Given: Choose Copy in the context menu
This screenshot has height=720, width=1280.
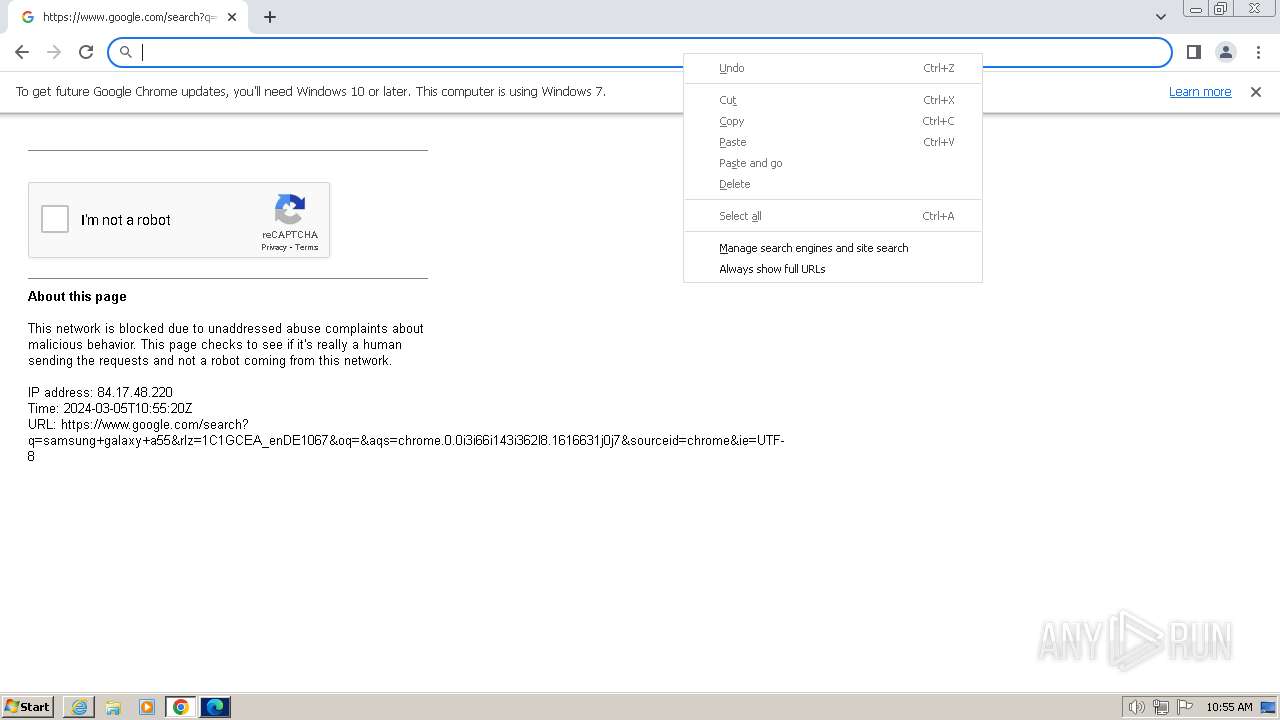Looking at the screenshot, I should pos(833,121).
